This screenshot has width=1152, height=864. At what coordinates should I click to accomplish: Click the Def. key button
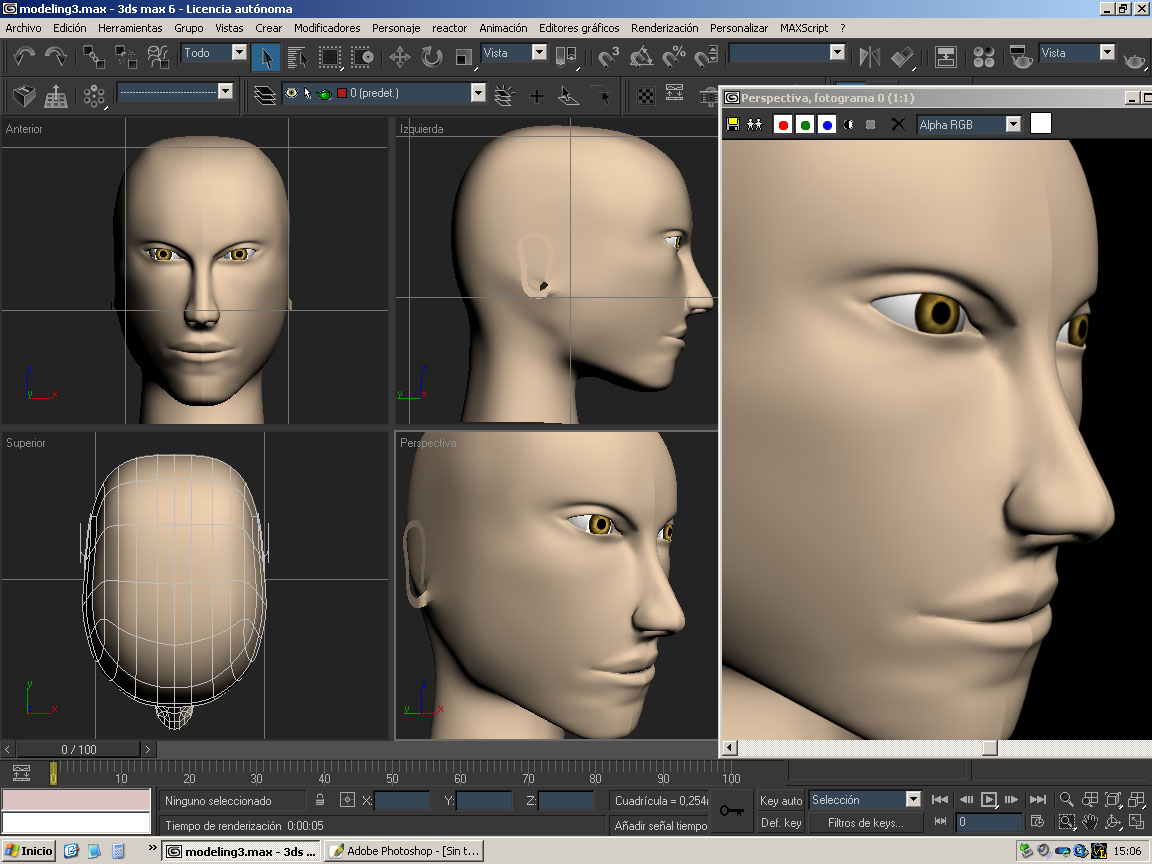click(781, 823)
